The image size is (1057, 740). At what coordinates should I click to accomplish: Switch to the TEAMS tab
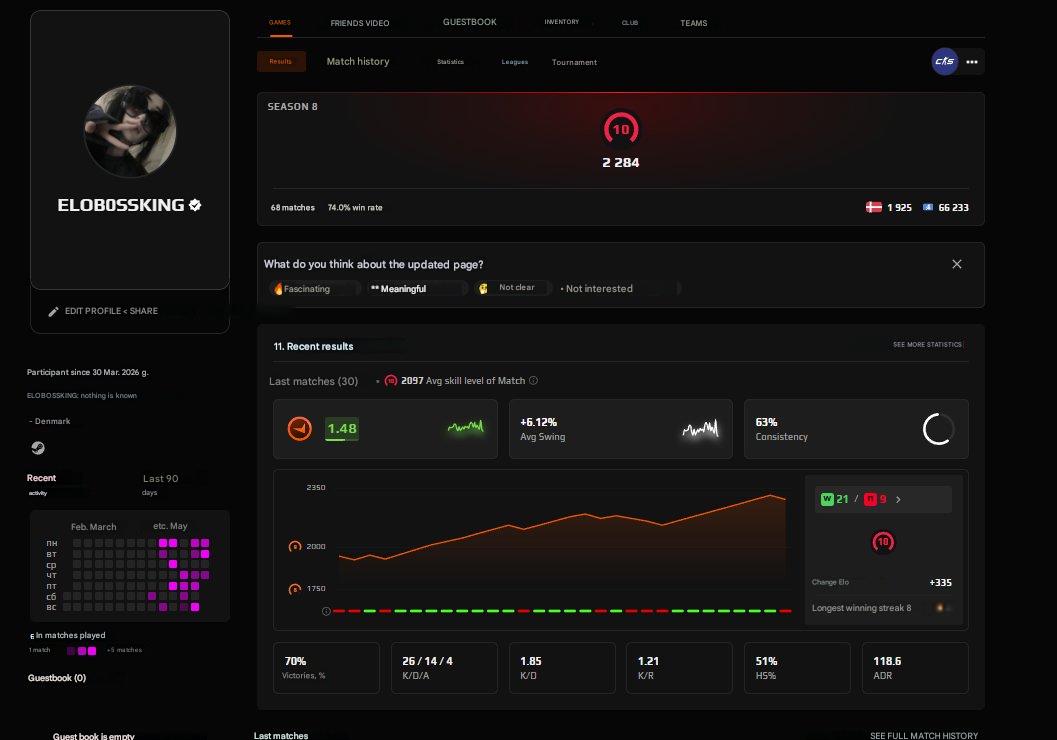(x=694, y=23)
